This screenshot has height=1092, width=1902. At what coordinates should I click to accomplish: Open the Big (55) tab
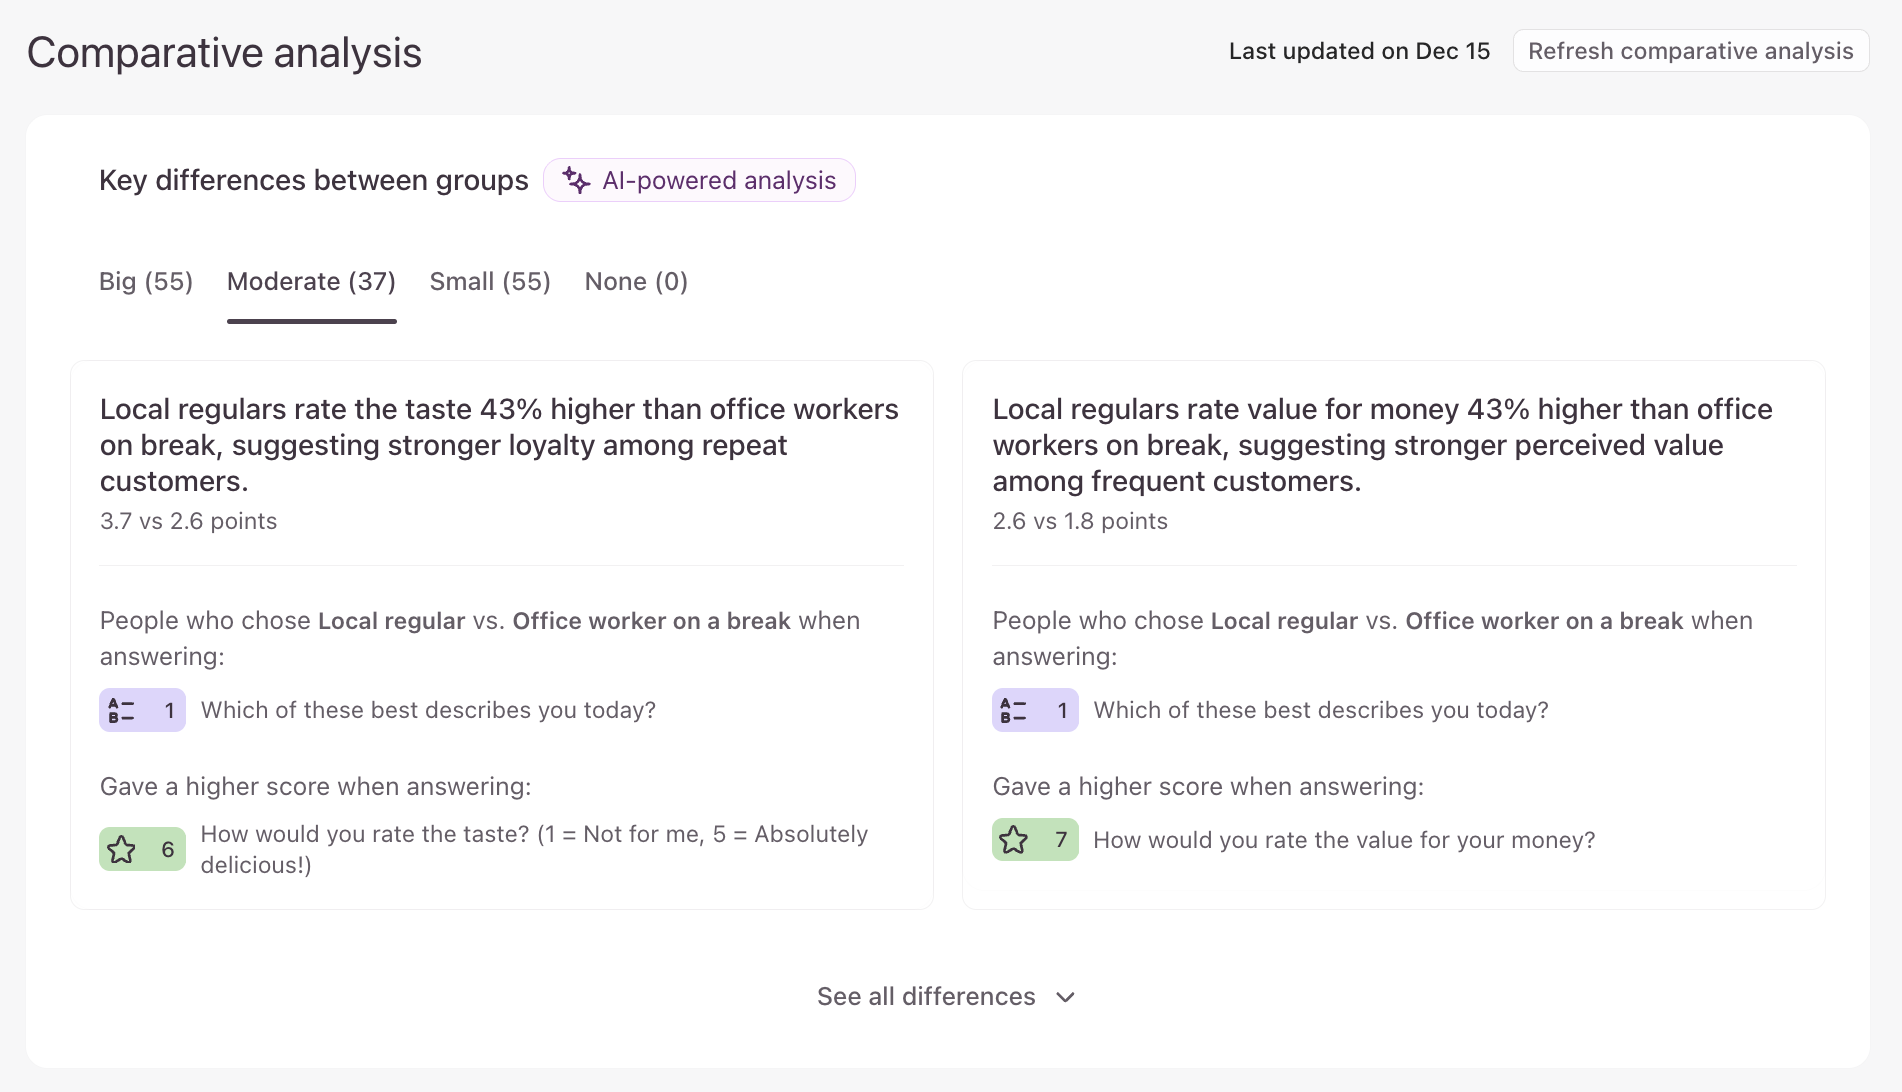pyautogui.click(x=146, y=282)
